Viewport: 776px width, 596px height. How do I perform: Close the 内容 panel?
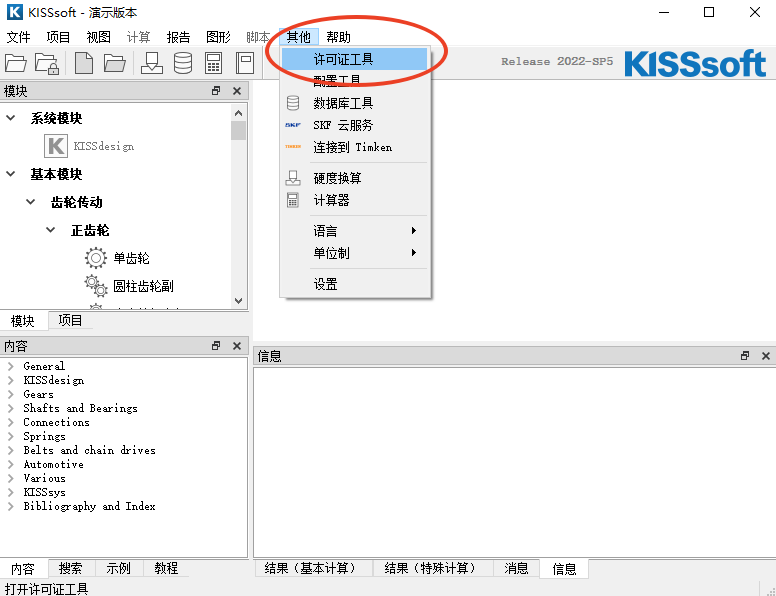click(237, 346)
